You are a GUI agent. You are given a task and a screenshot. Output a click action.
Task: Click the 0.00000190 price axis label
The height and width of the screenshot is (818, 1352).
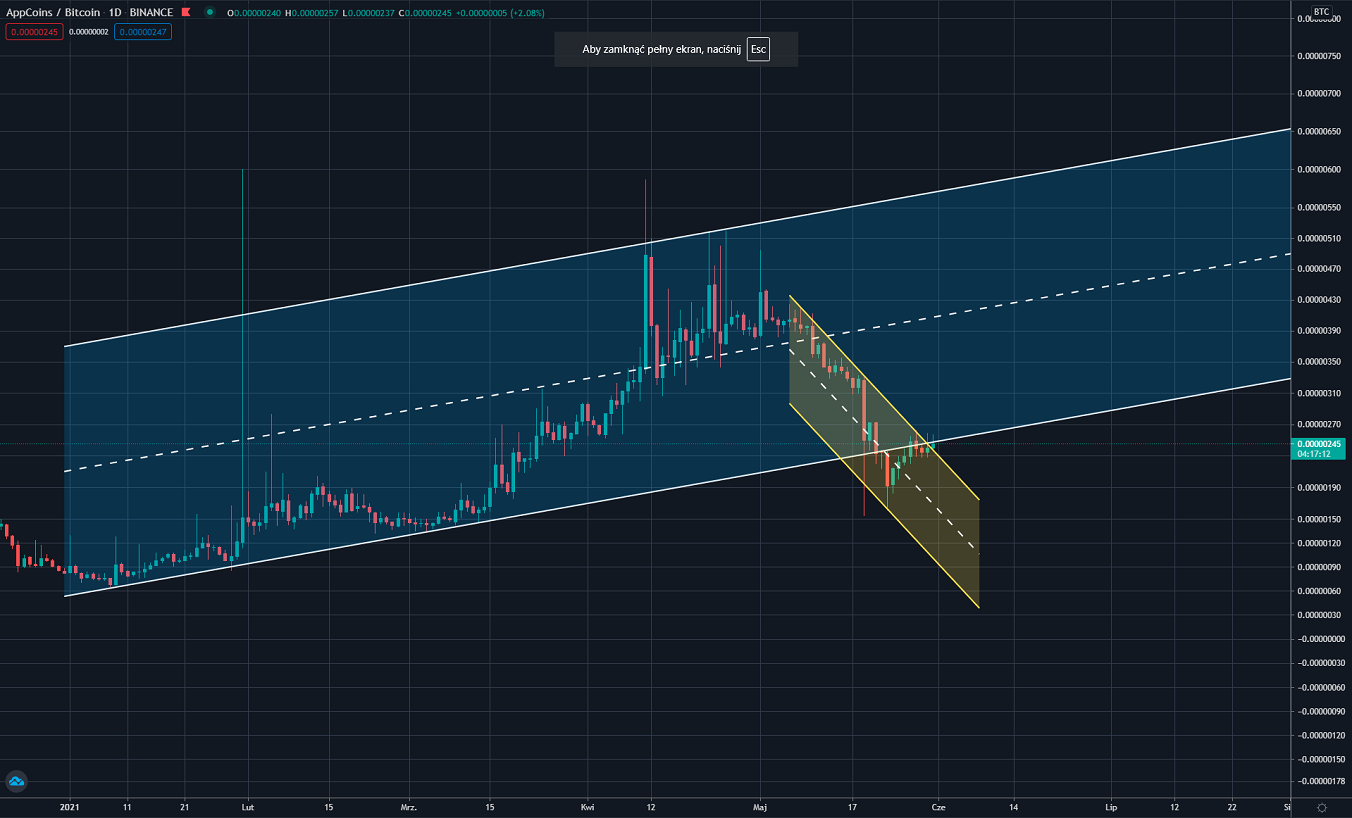coord(1317,488)
